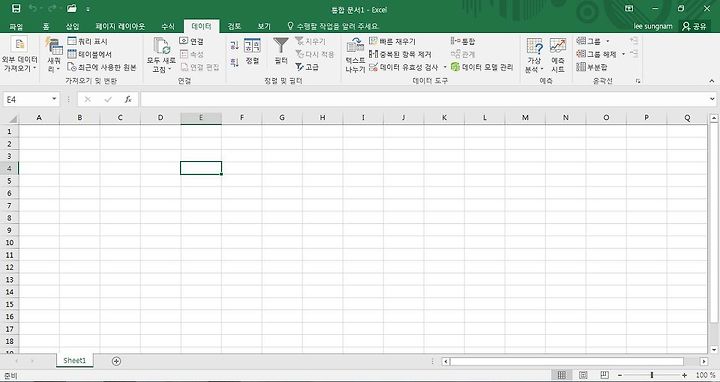
Task: Select row 10 header
Action: [x=9, y=242]
